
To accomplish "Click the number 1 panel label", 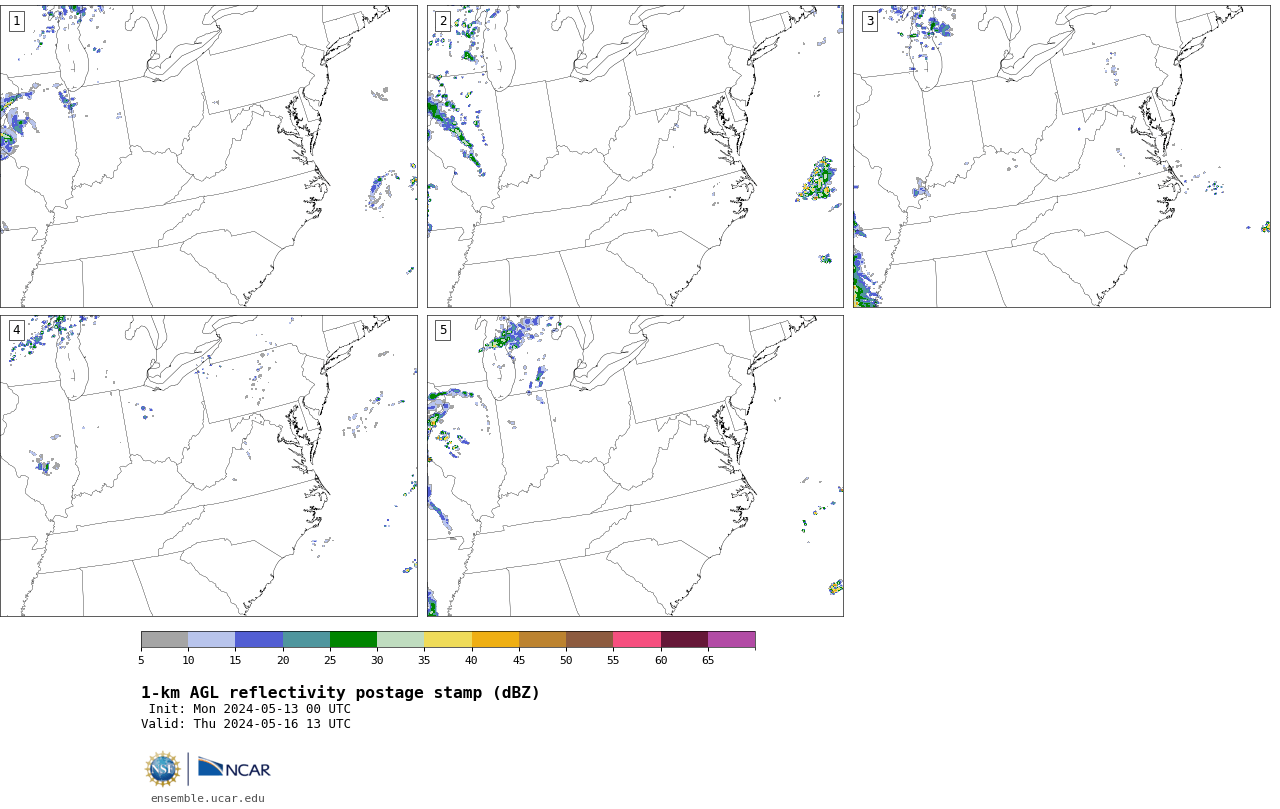I will click(x=16, y=21).
